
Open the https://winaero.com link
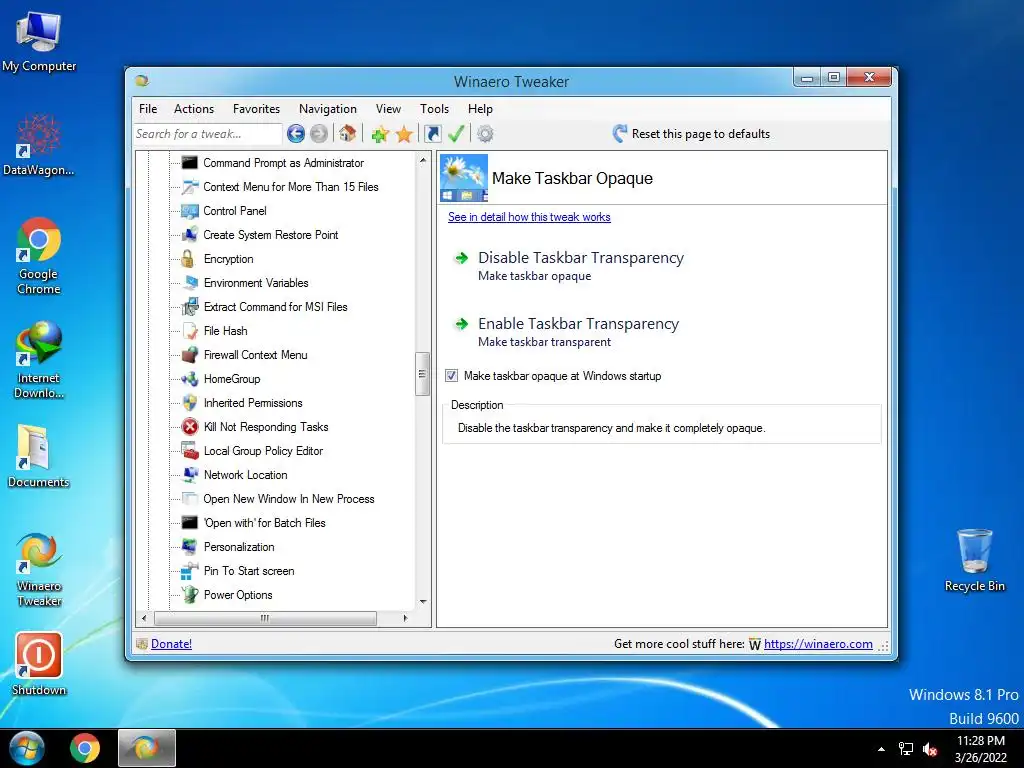[818, 644]
